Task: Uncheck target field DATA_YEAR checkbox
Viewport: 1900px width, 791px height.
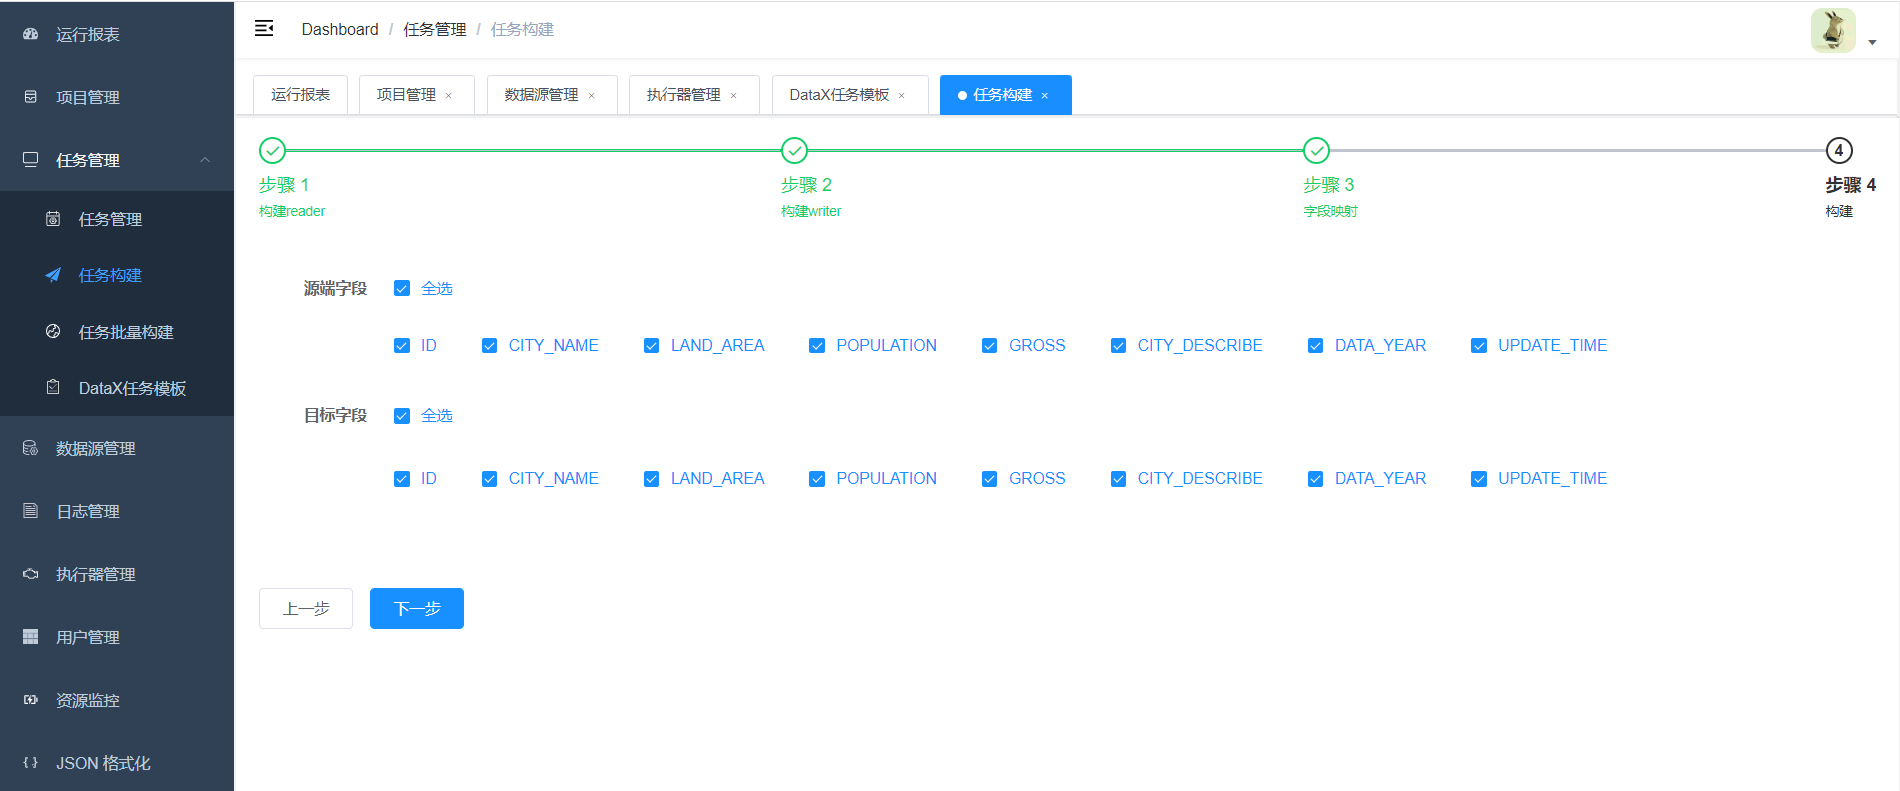Action: tap(1316, 478)
